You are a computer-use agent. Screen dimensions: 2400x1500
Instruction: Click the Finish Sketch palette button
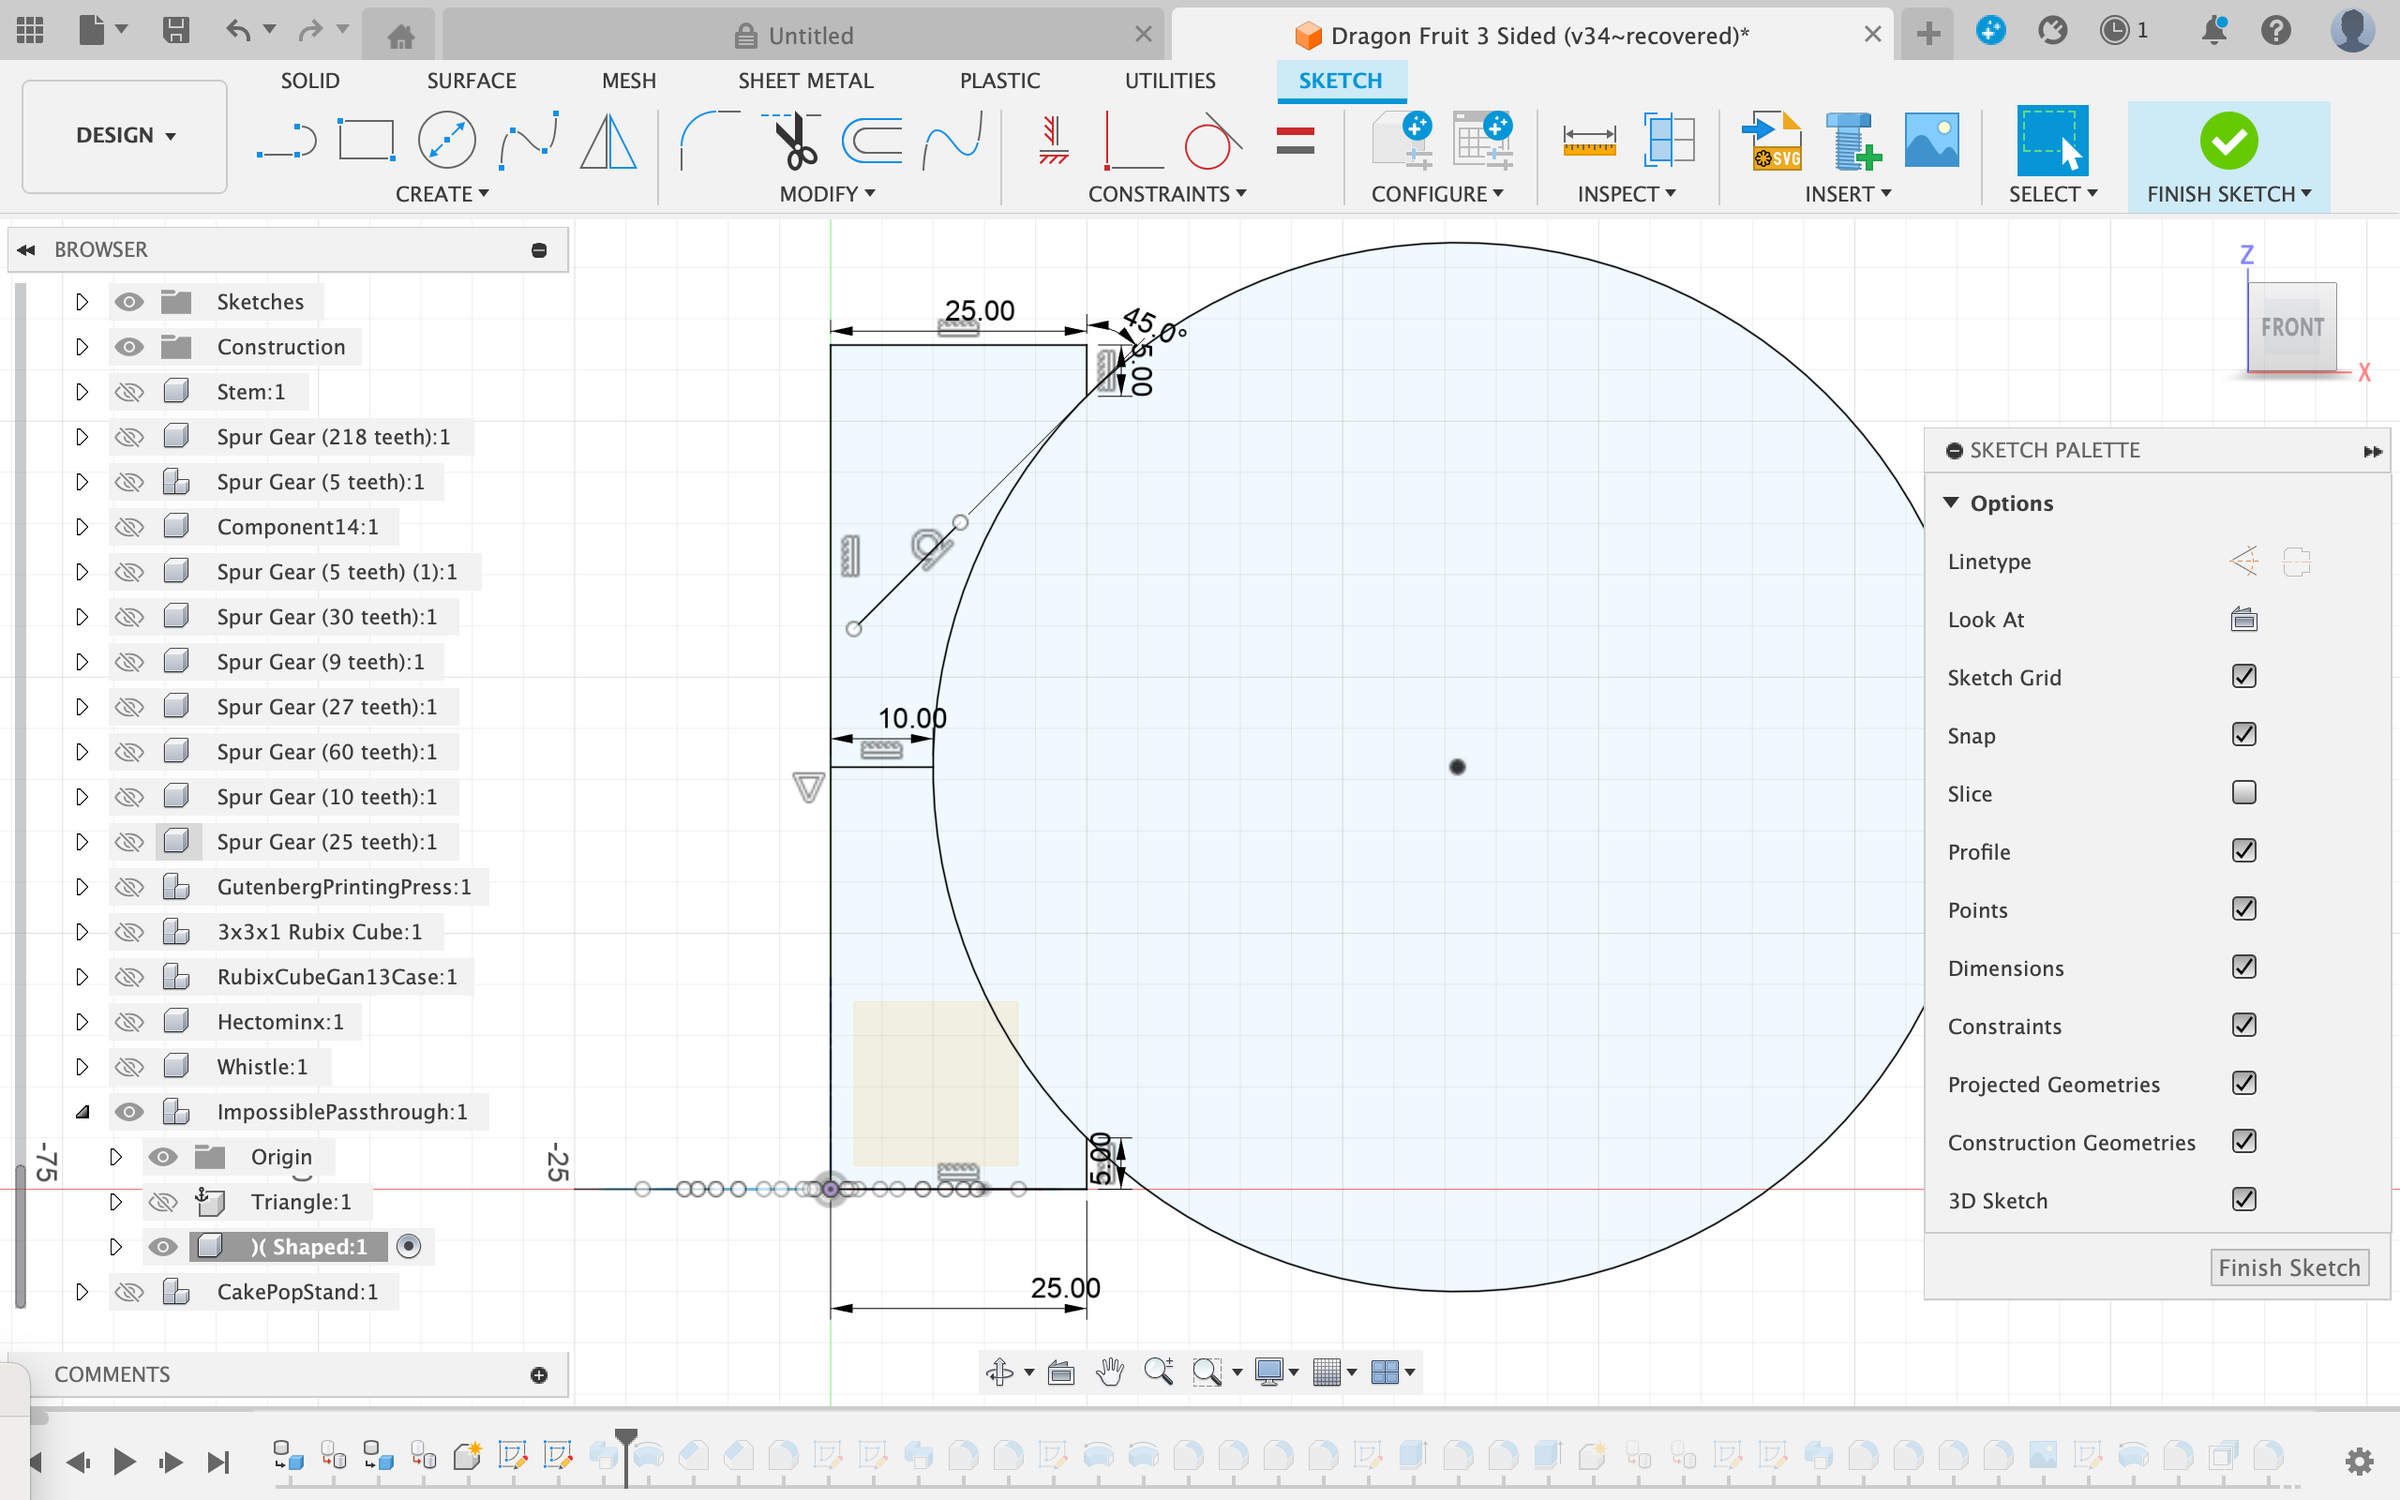[2288, 1268]
